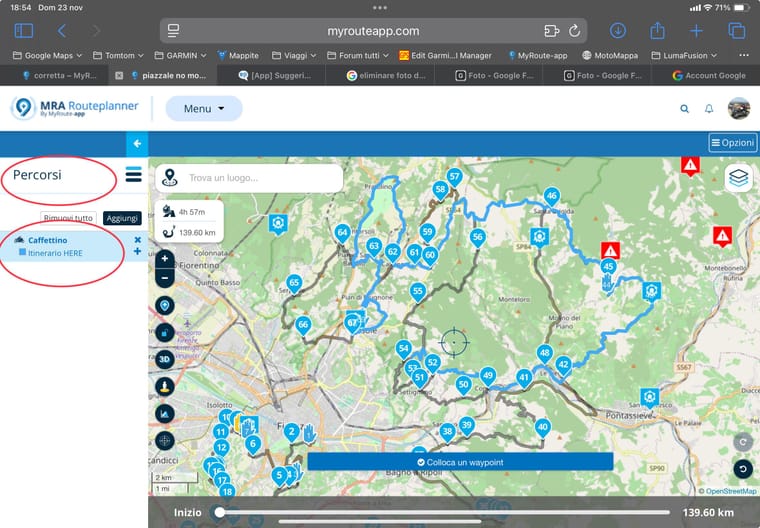Image resolution: width=760 pixels, height=528 pixels.
Task: Click the Aggiungi button
Action: point(122,218)
